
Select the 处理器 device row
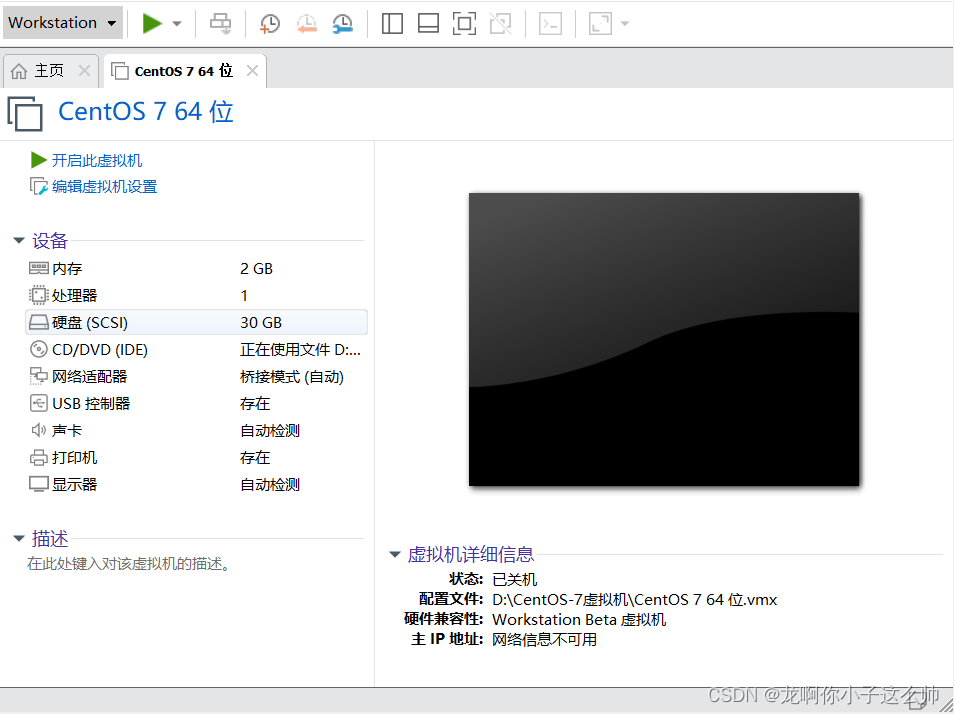tap(196, 296)
